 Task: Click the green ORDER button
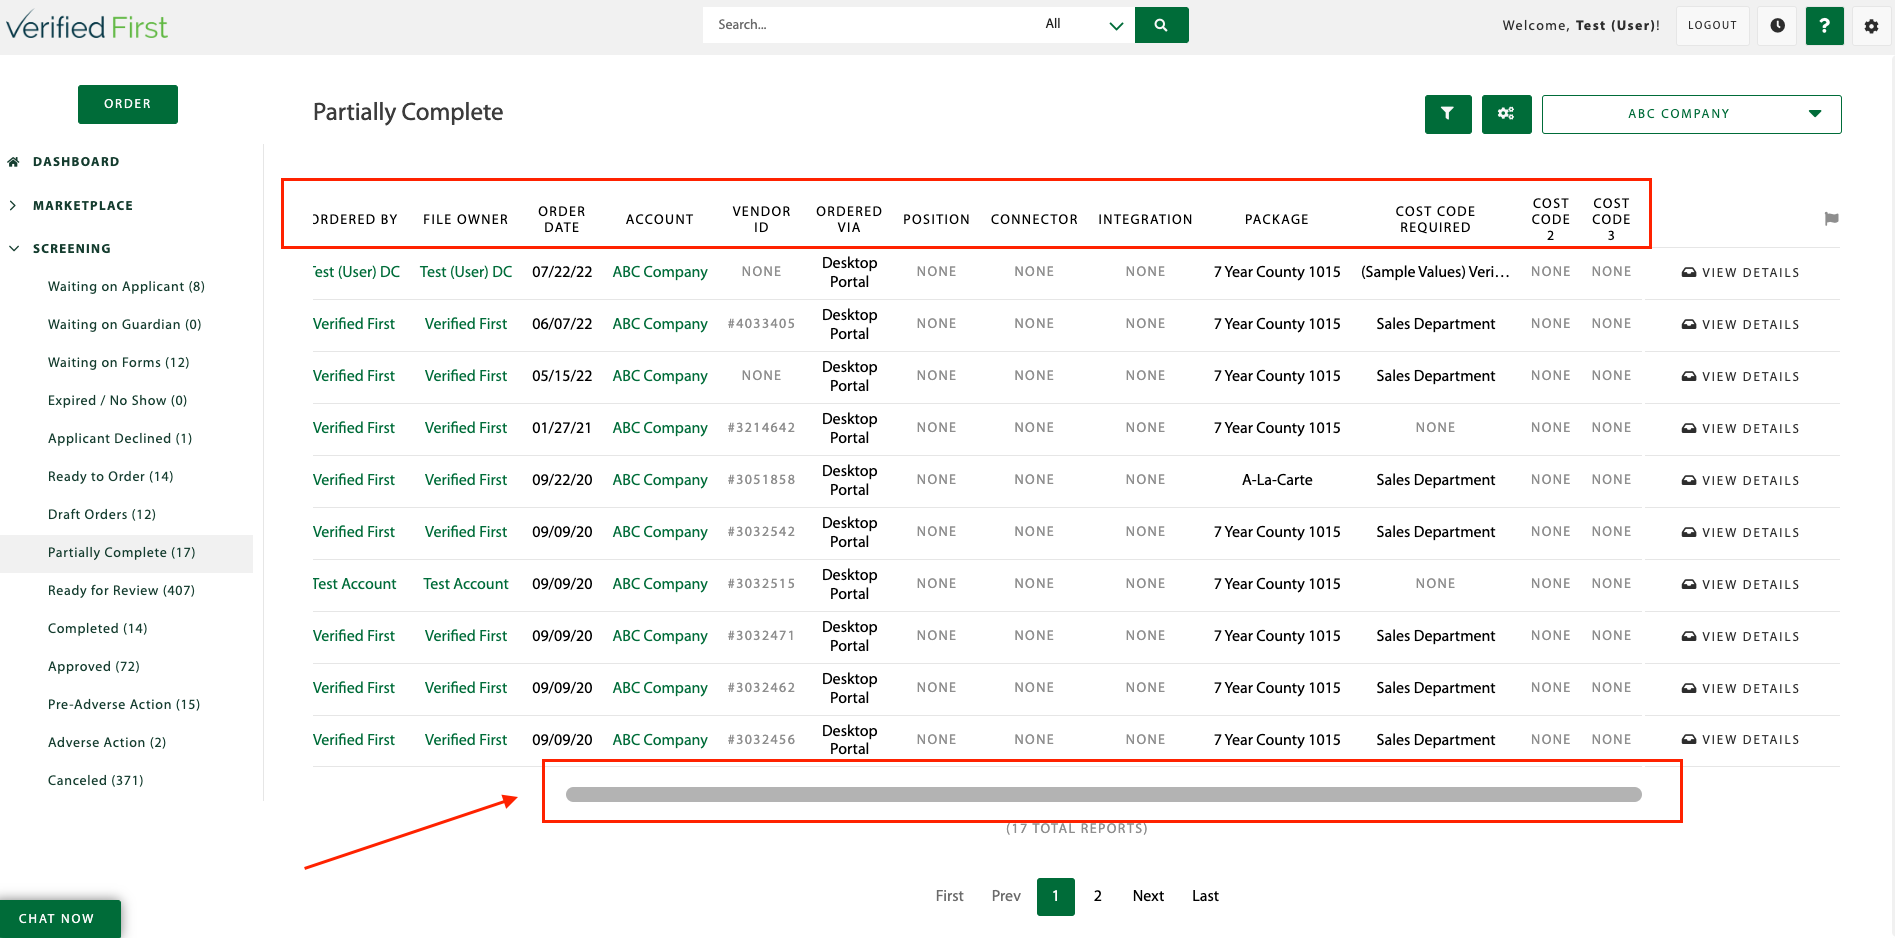(128, 104)
